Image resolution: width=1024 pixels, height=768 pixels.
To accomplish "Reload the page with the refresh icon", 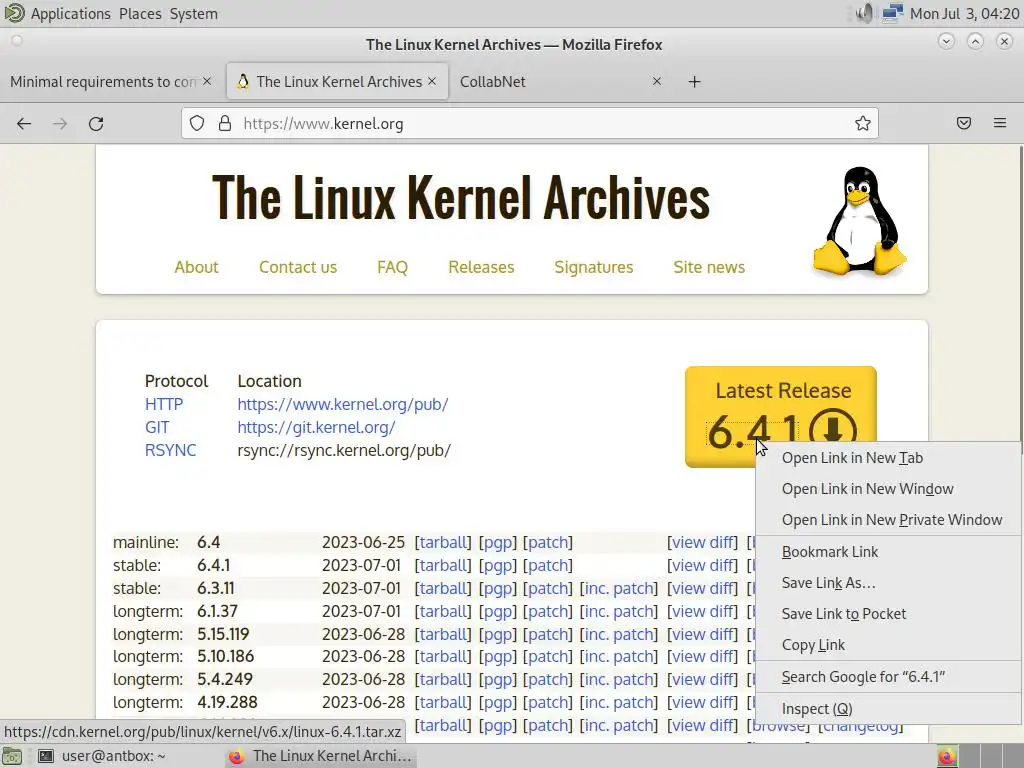I will [x=96, y=123].
